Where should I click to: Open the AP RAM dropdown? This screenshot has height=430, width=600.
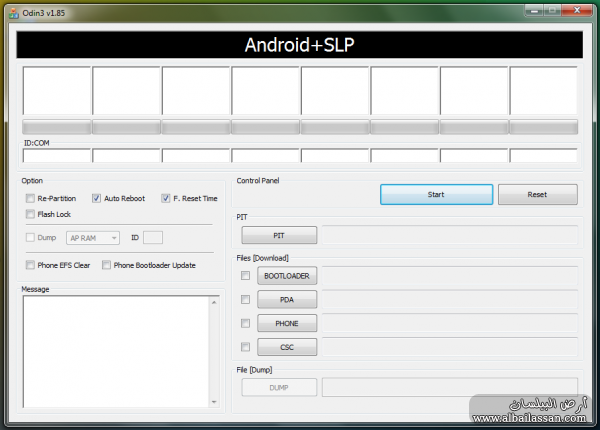tap(93, 238)
